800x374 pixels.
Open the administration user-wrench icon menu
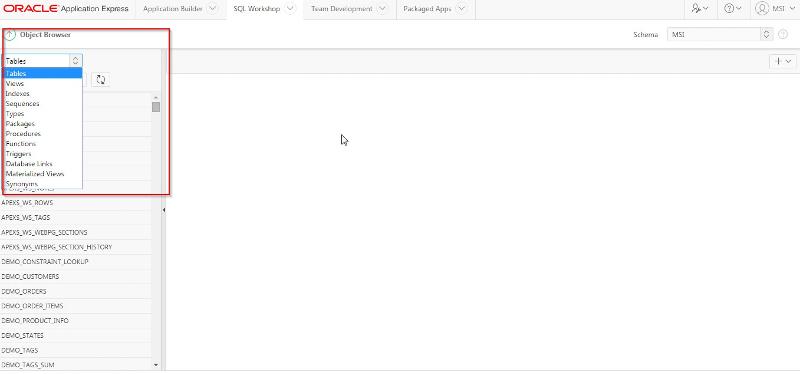pyautogui.click(x=699, y=9)
